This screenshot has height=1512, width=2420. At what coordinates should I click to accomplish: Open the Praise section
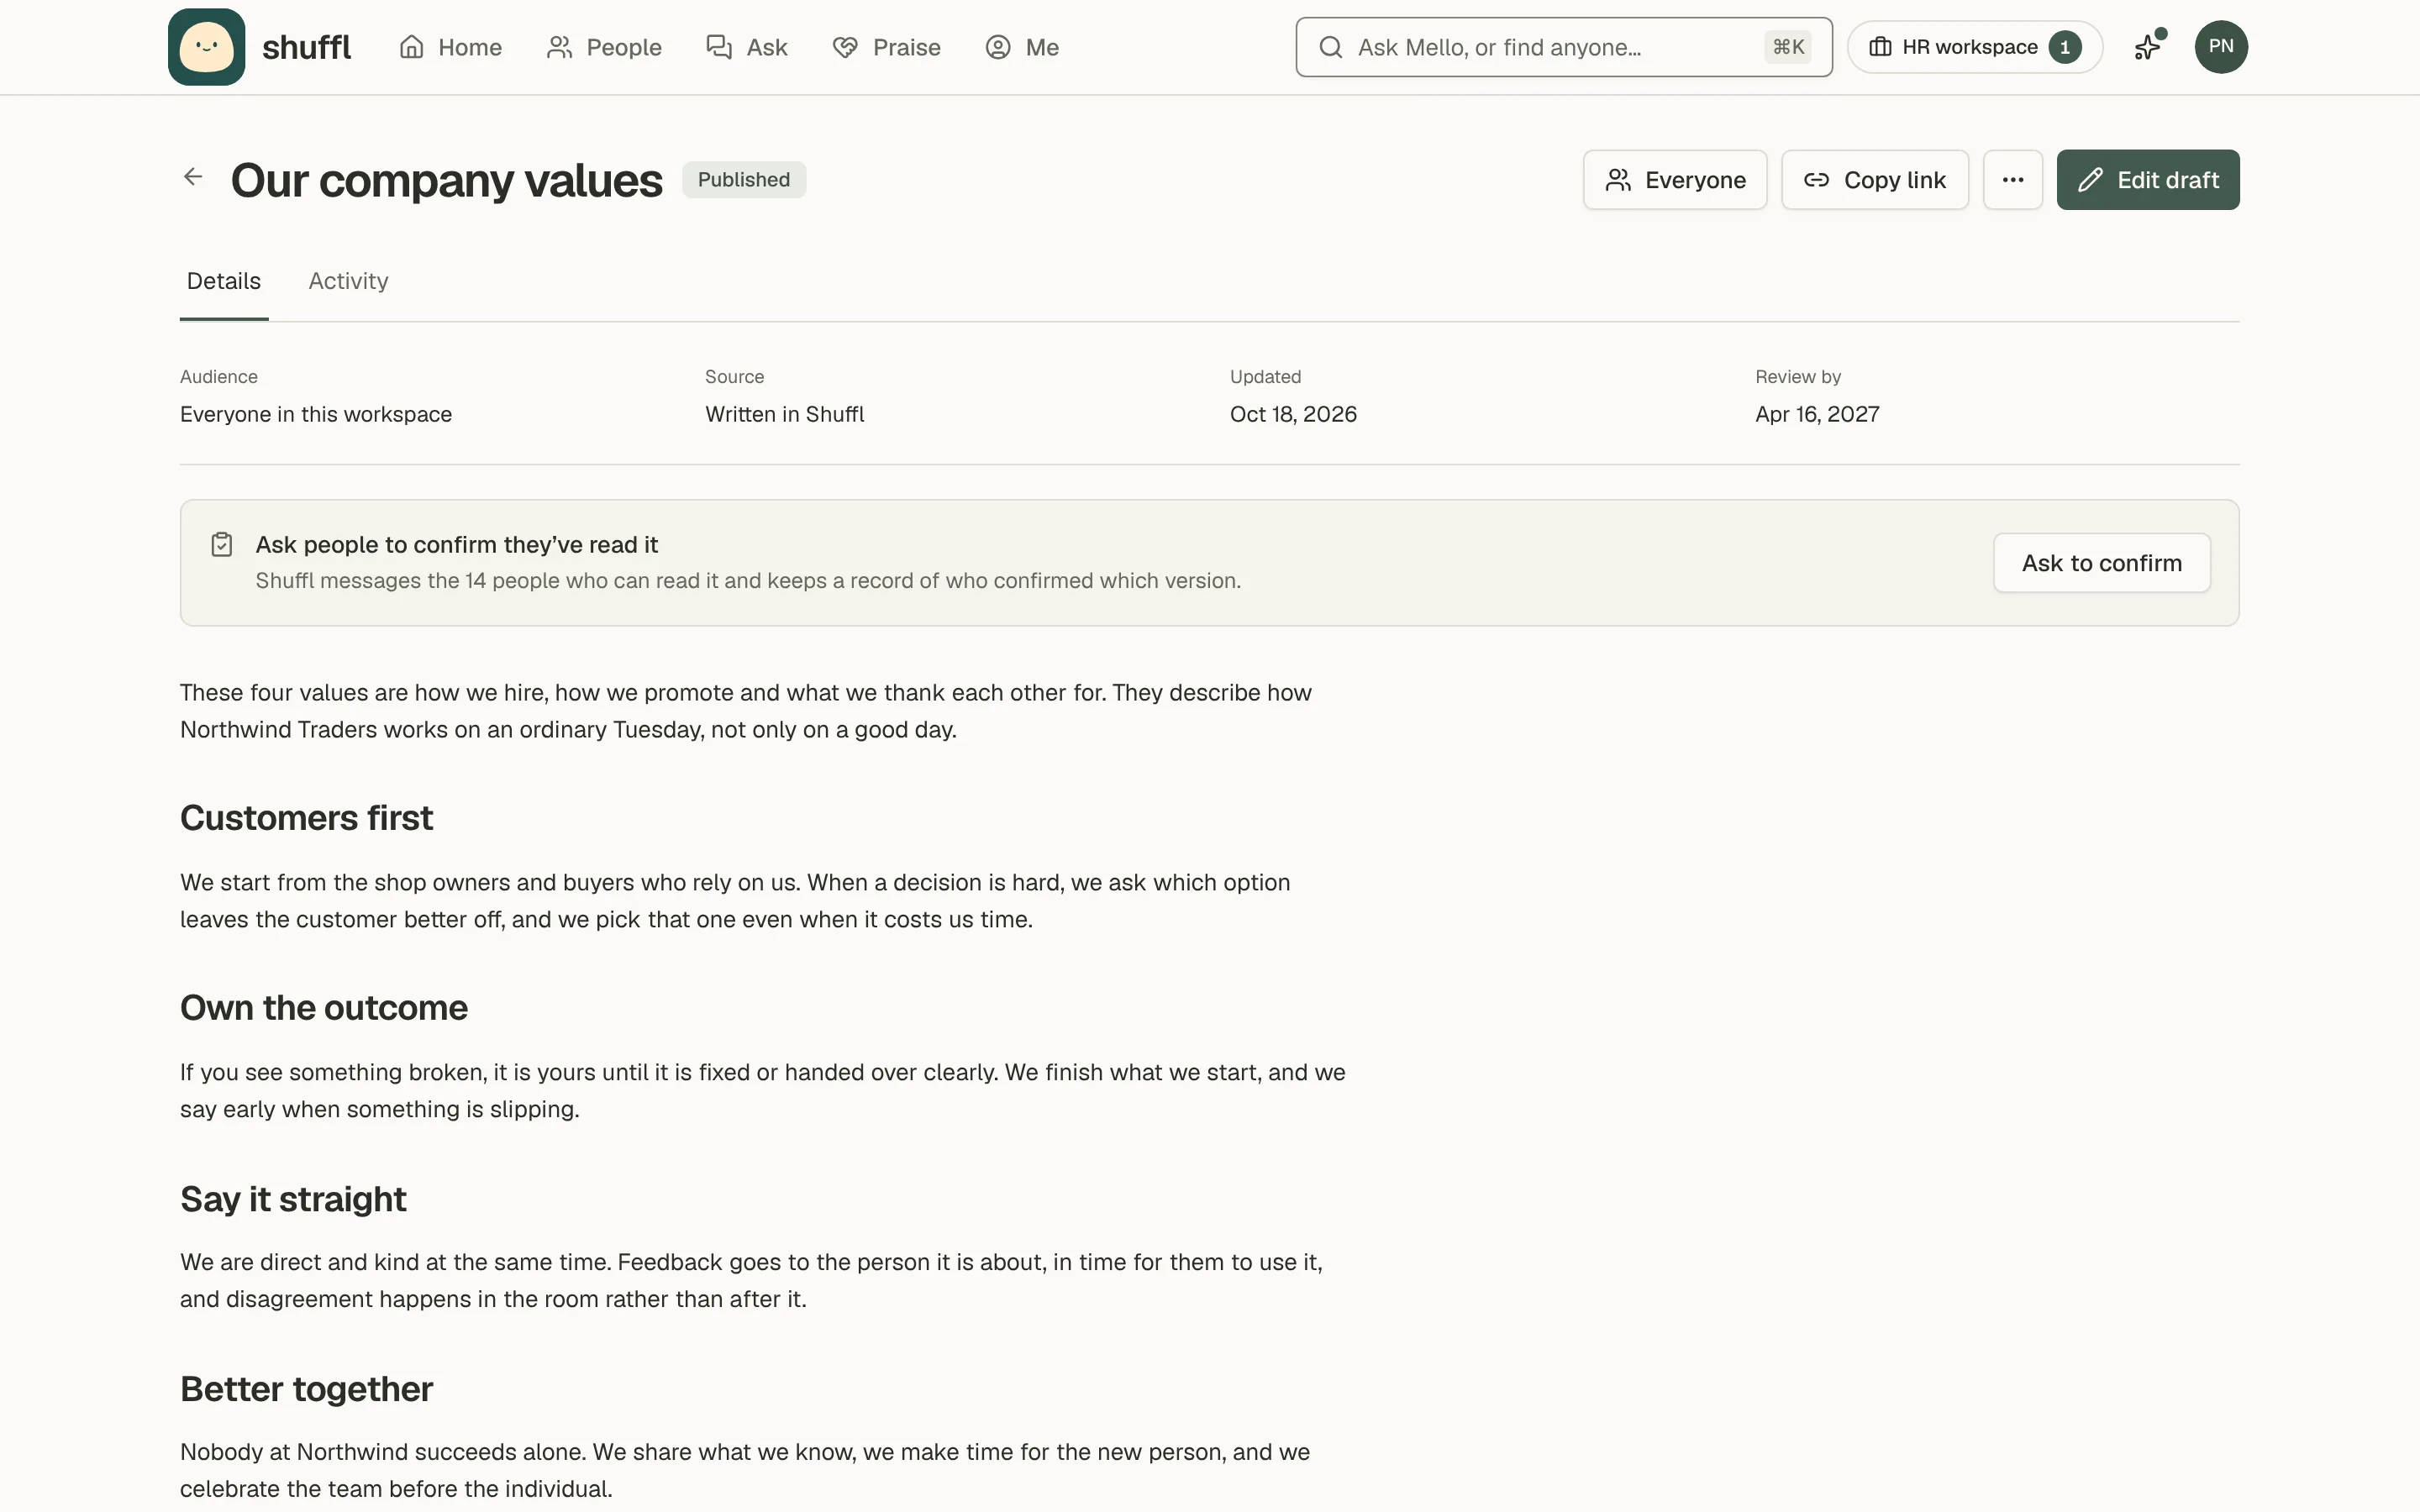(x=886, y=47)
